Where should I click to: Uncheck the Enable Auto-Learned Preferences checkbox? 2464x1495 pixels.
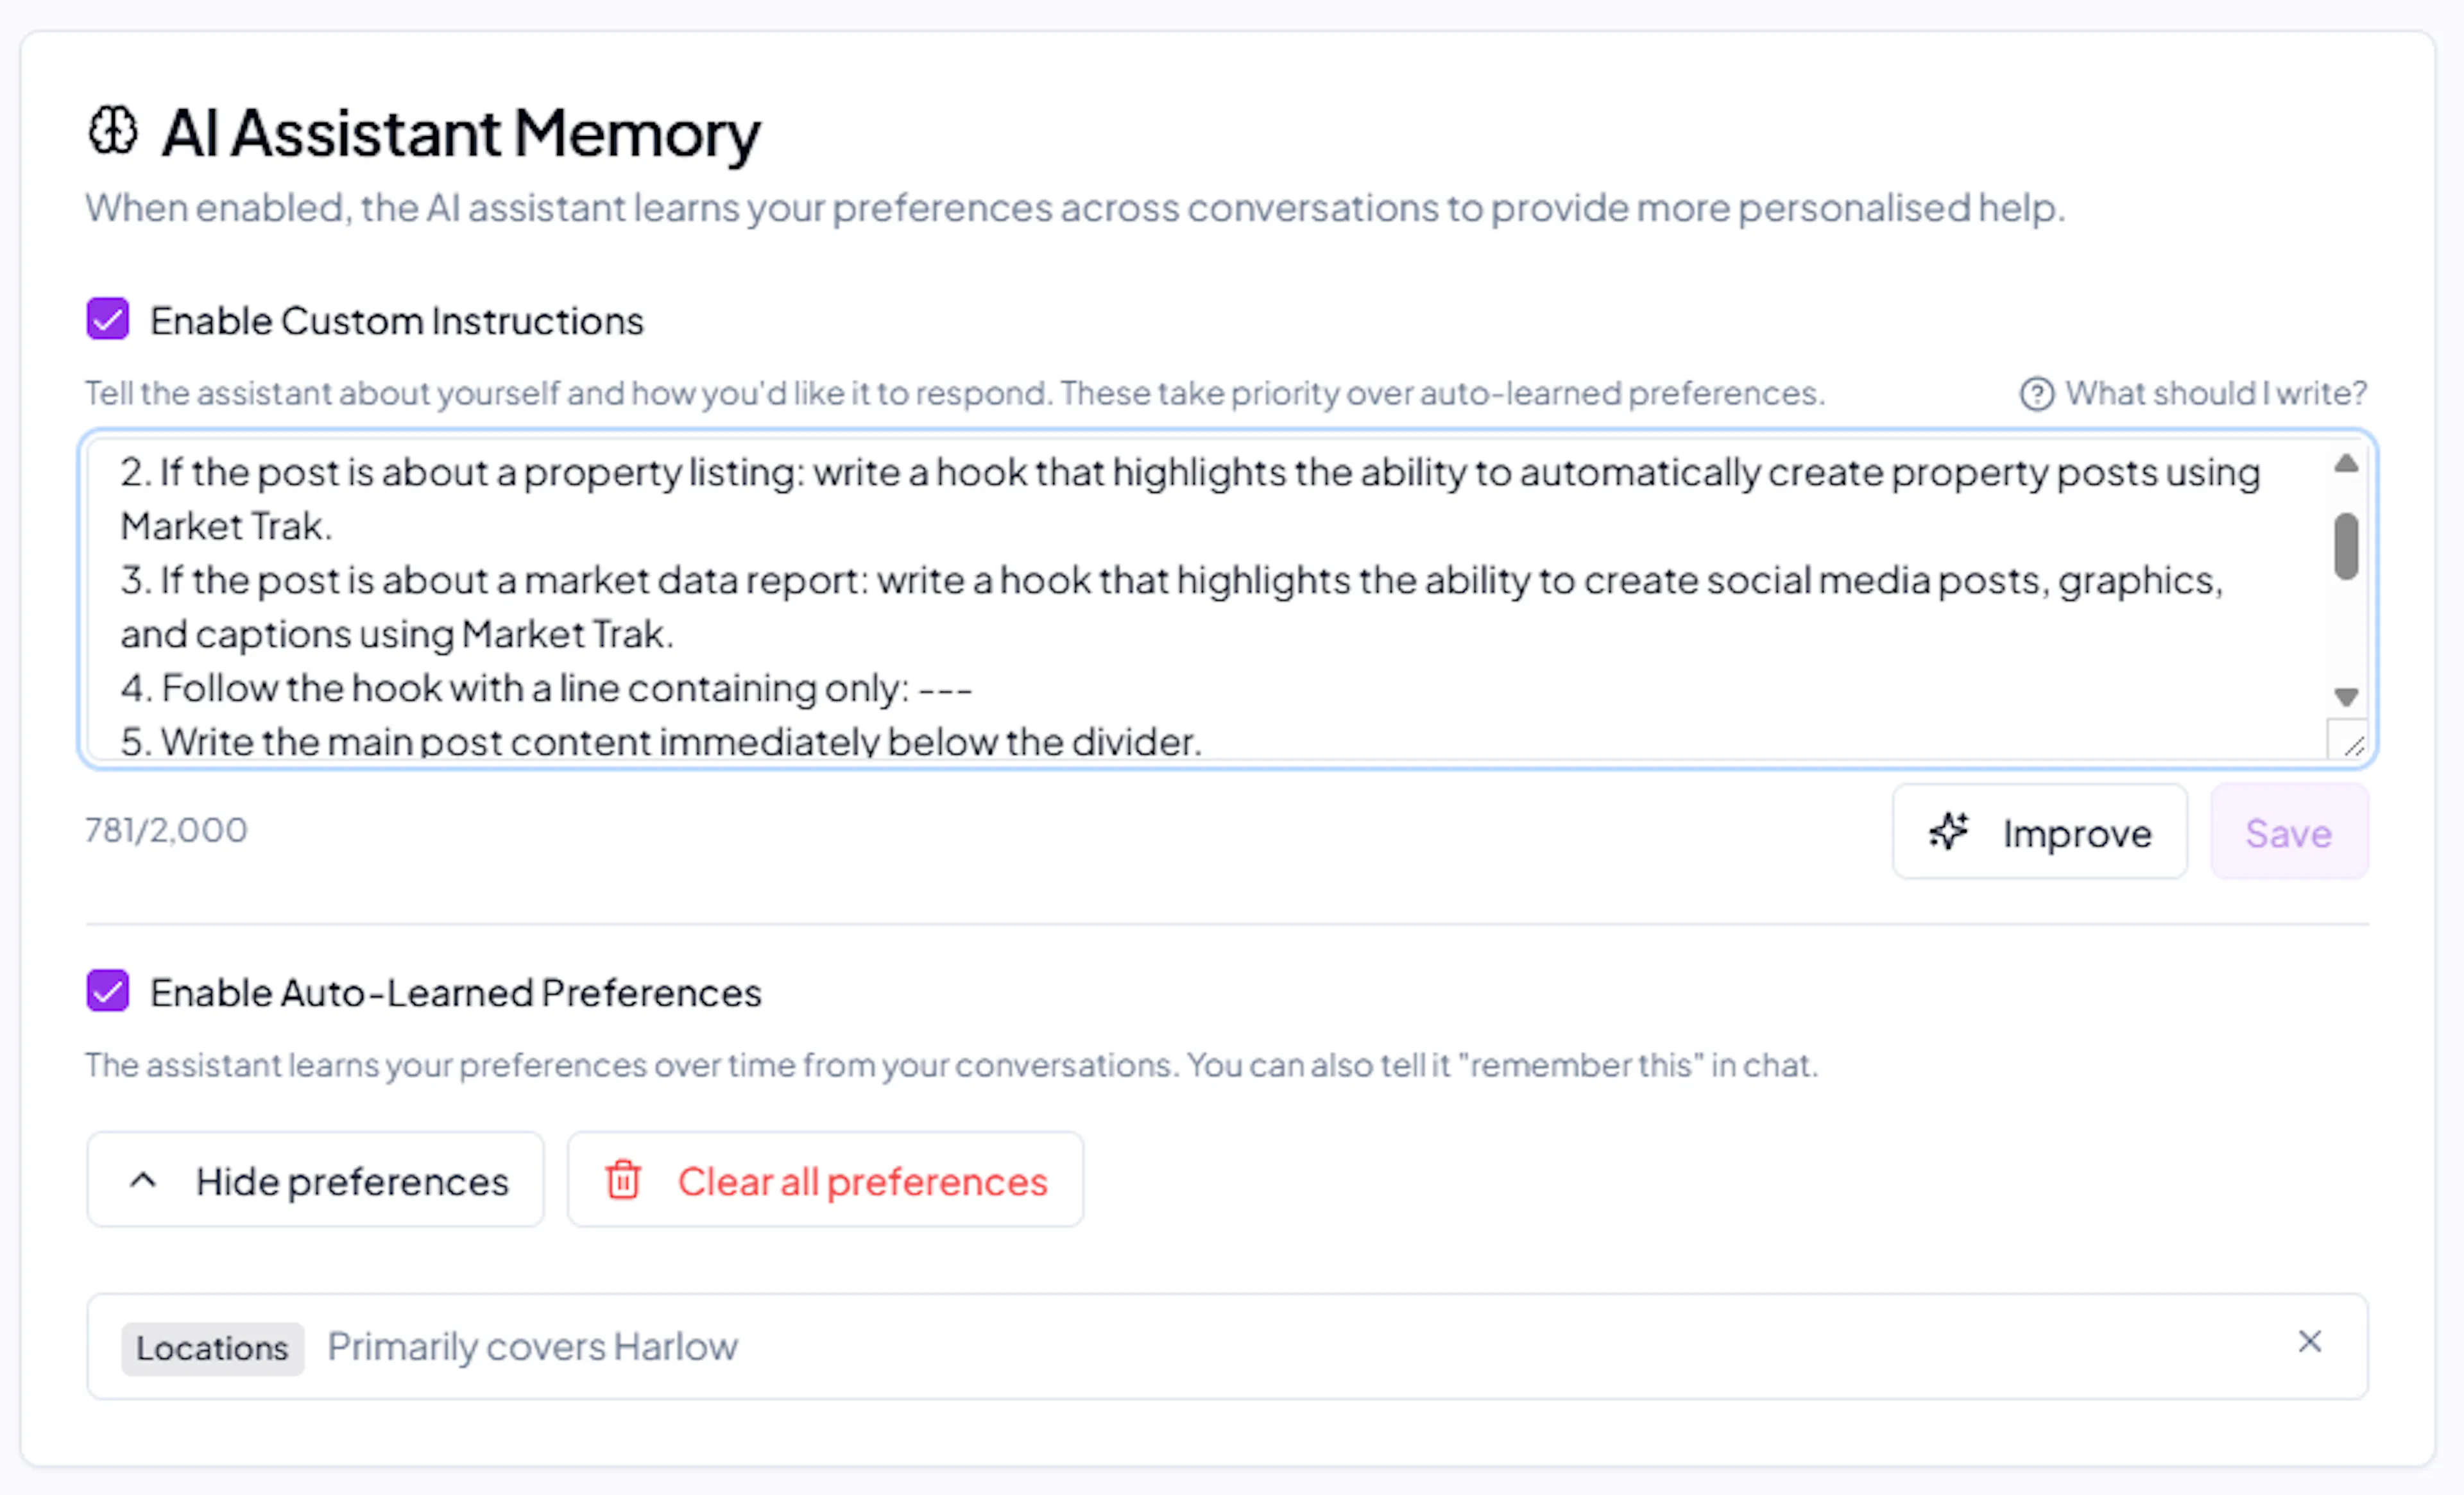click(x=108, y=991)
